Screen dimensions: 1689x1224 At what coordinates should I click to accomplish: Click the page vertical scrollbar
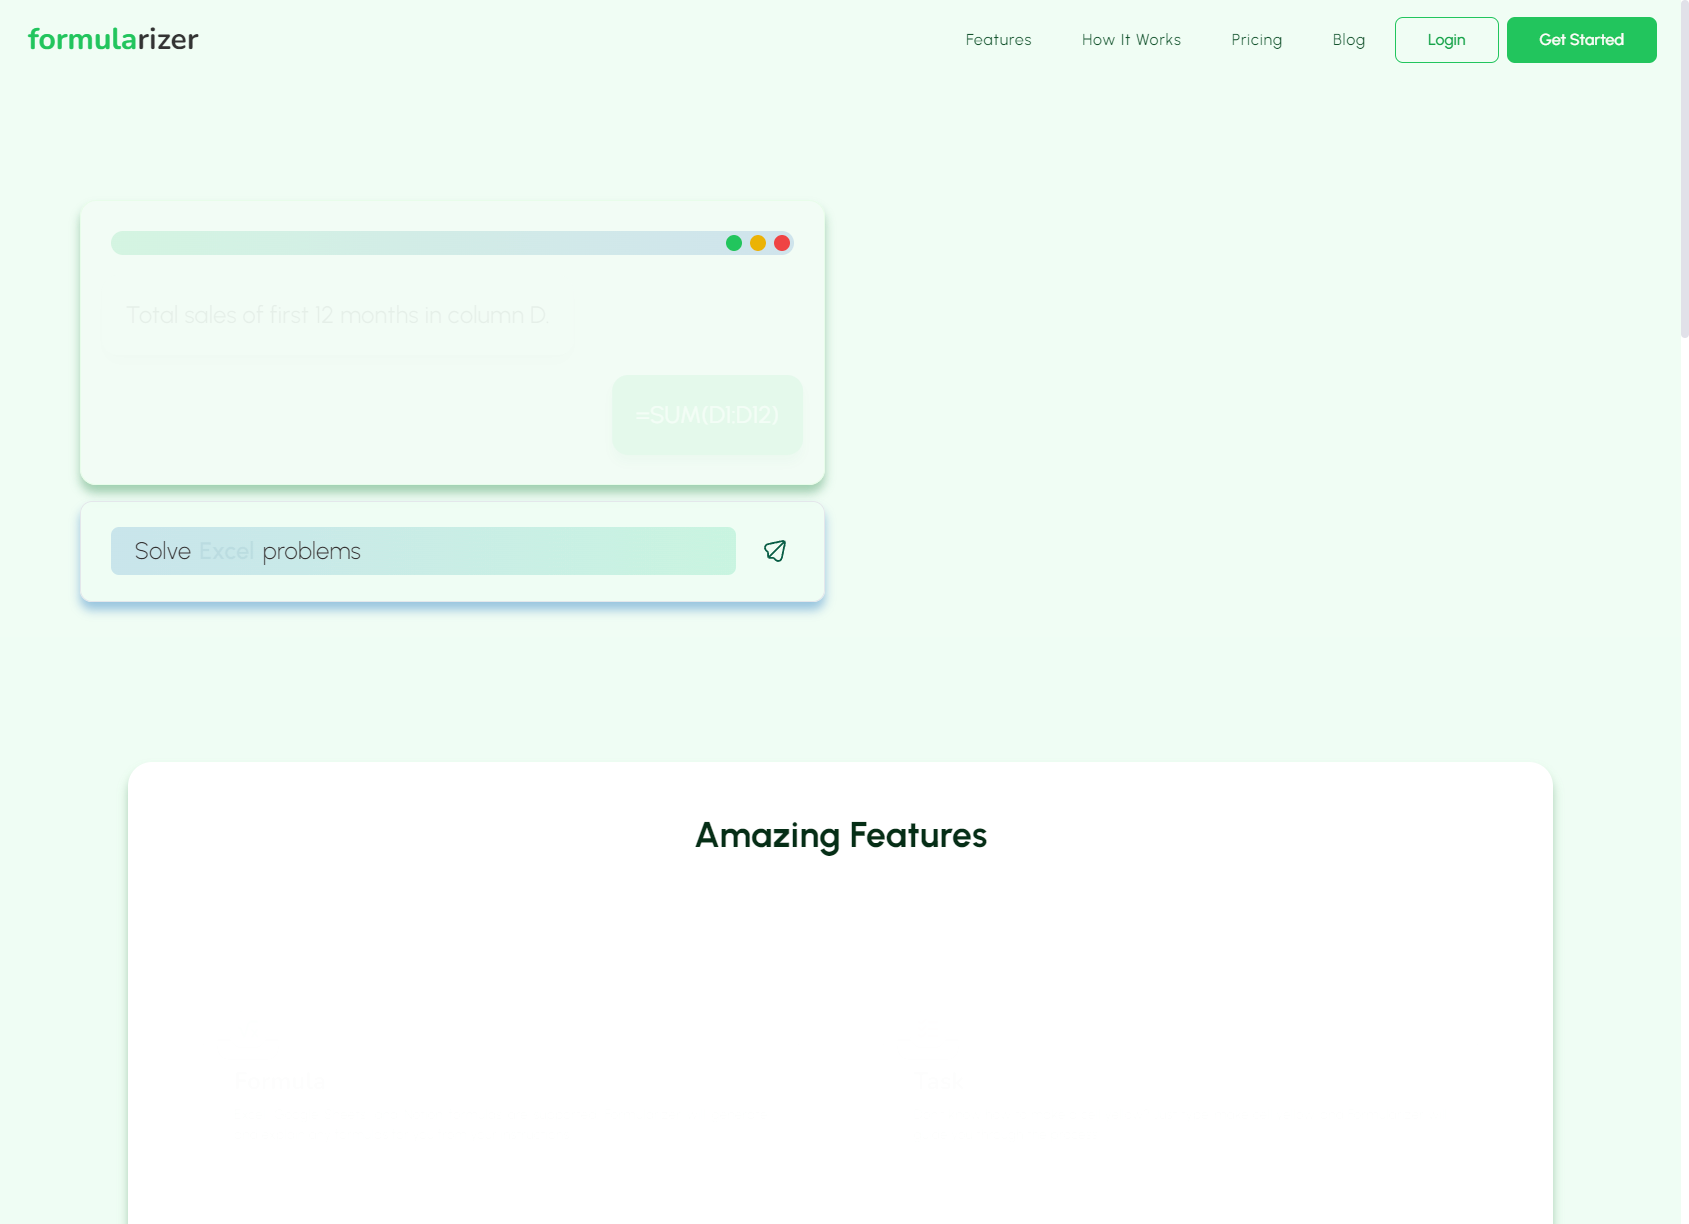1685,170
